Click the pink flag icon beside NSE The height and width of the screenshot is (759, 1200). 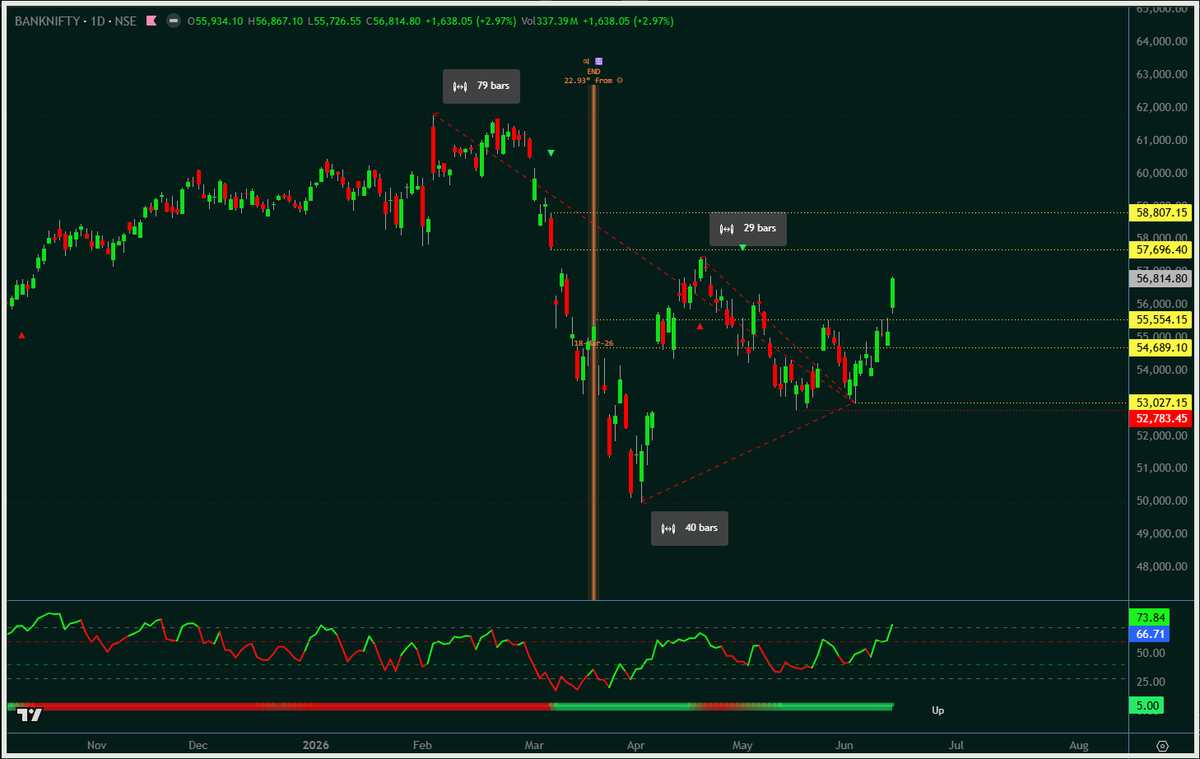click(151, 20)
